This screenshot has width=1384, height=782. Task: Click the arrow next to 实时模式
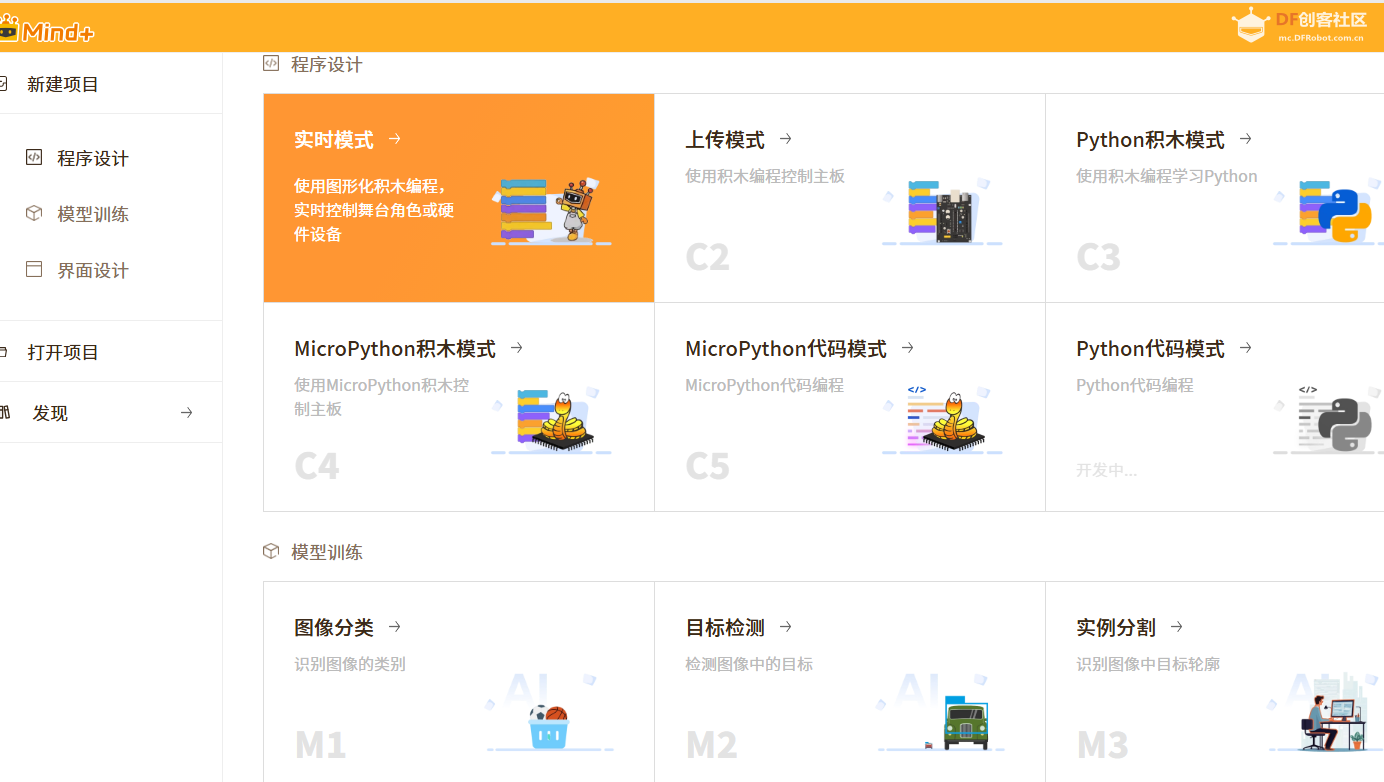pyautogui.click(x=395, y=139)
